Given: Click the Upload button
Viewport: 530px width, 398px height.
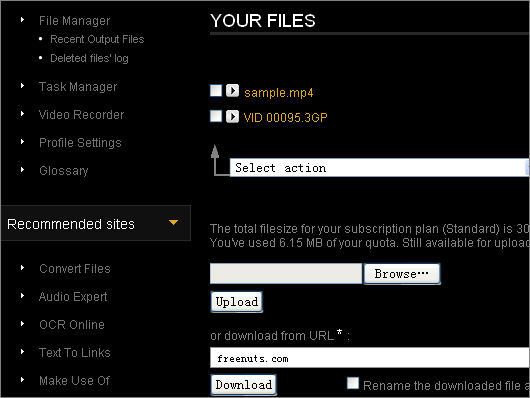Looking at the screenshot, I should click(x=237, y=302).
